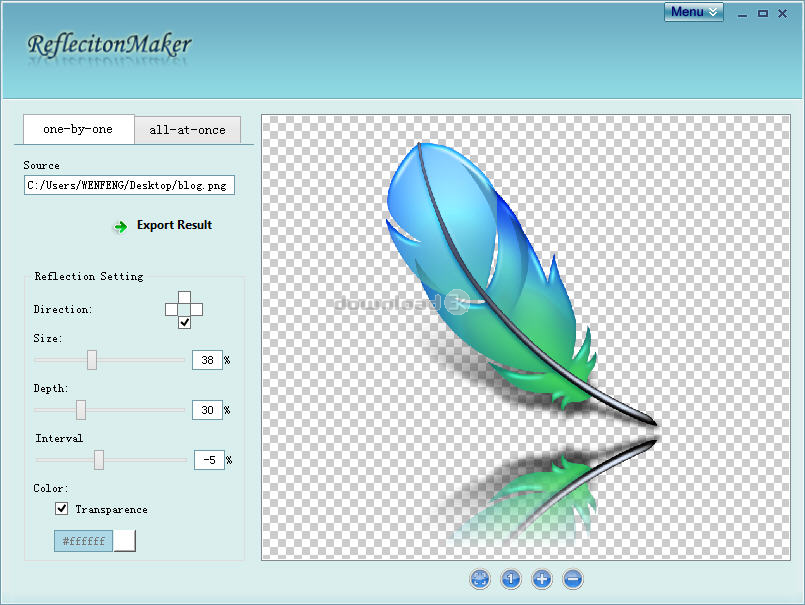
Task: Switch to the one-by-one tab
Action: [x=79, y=129]
